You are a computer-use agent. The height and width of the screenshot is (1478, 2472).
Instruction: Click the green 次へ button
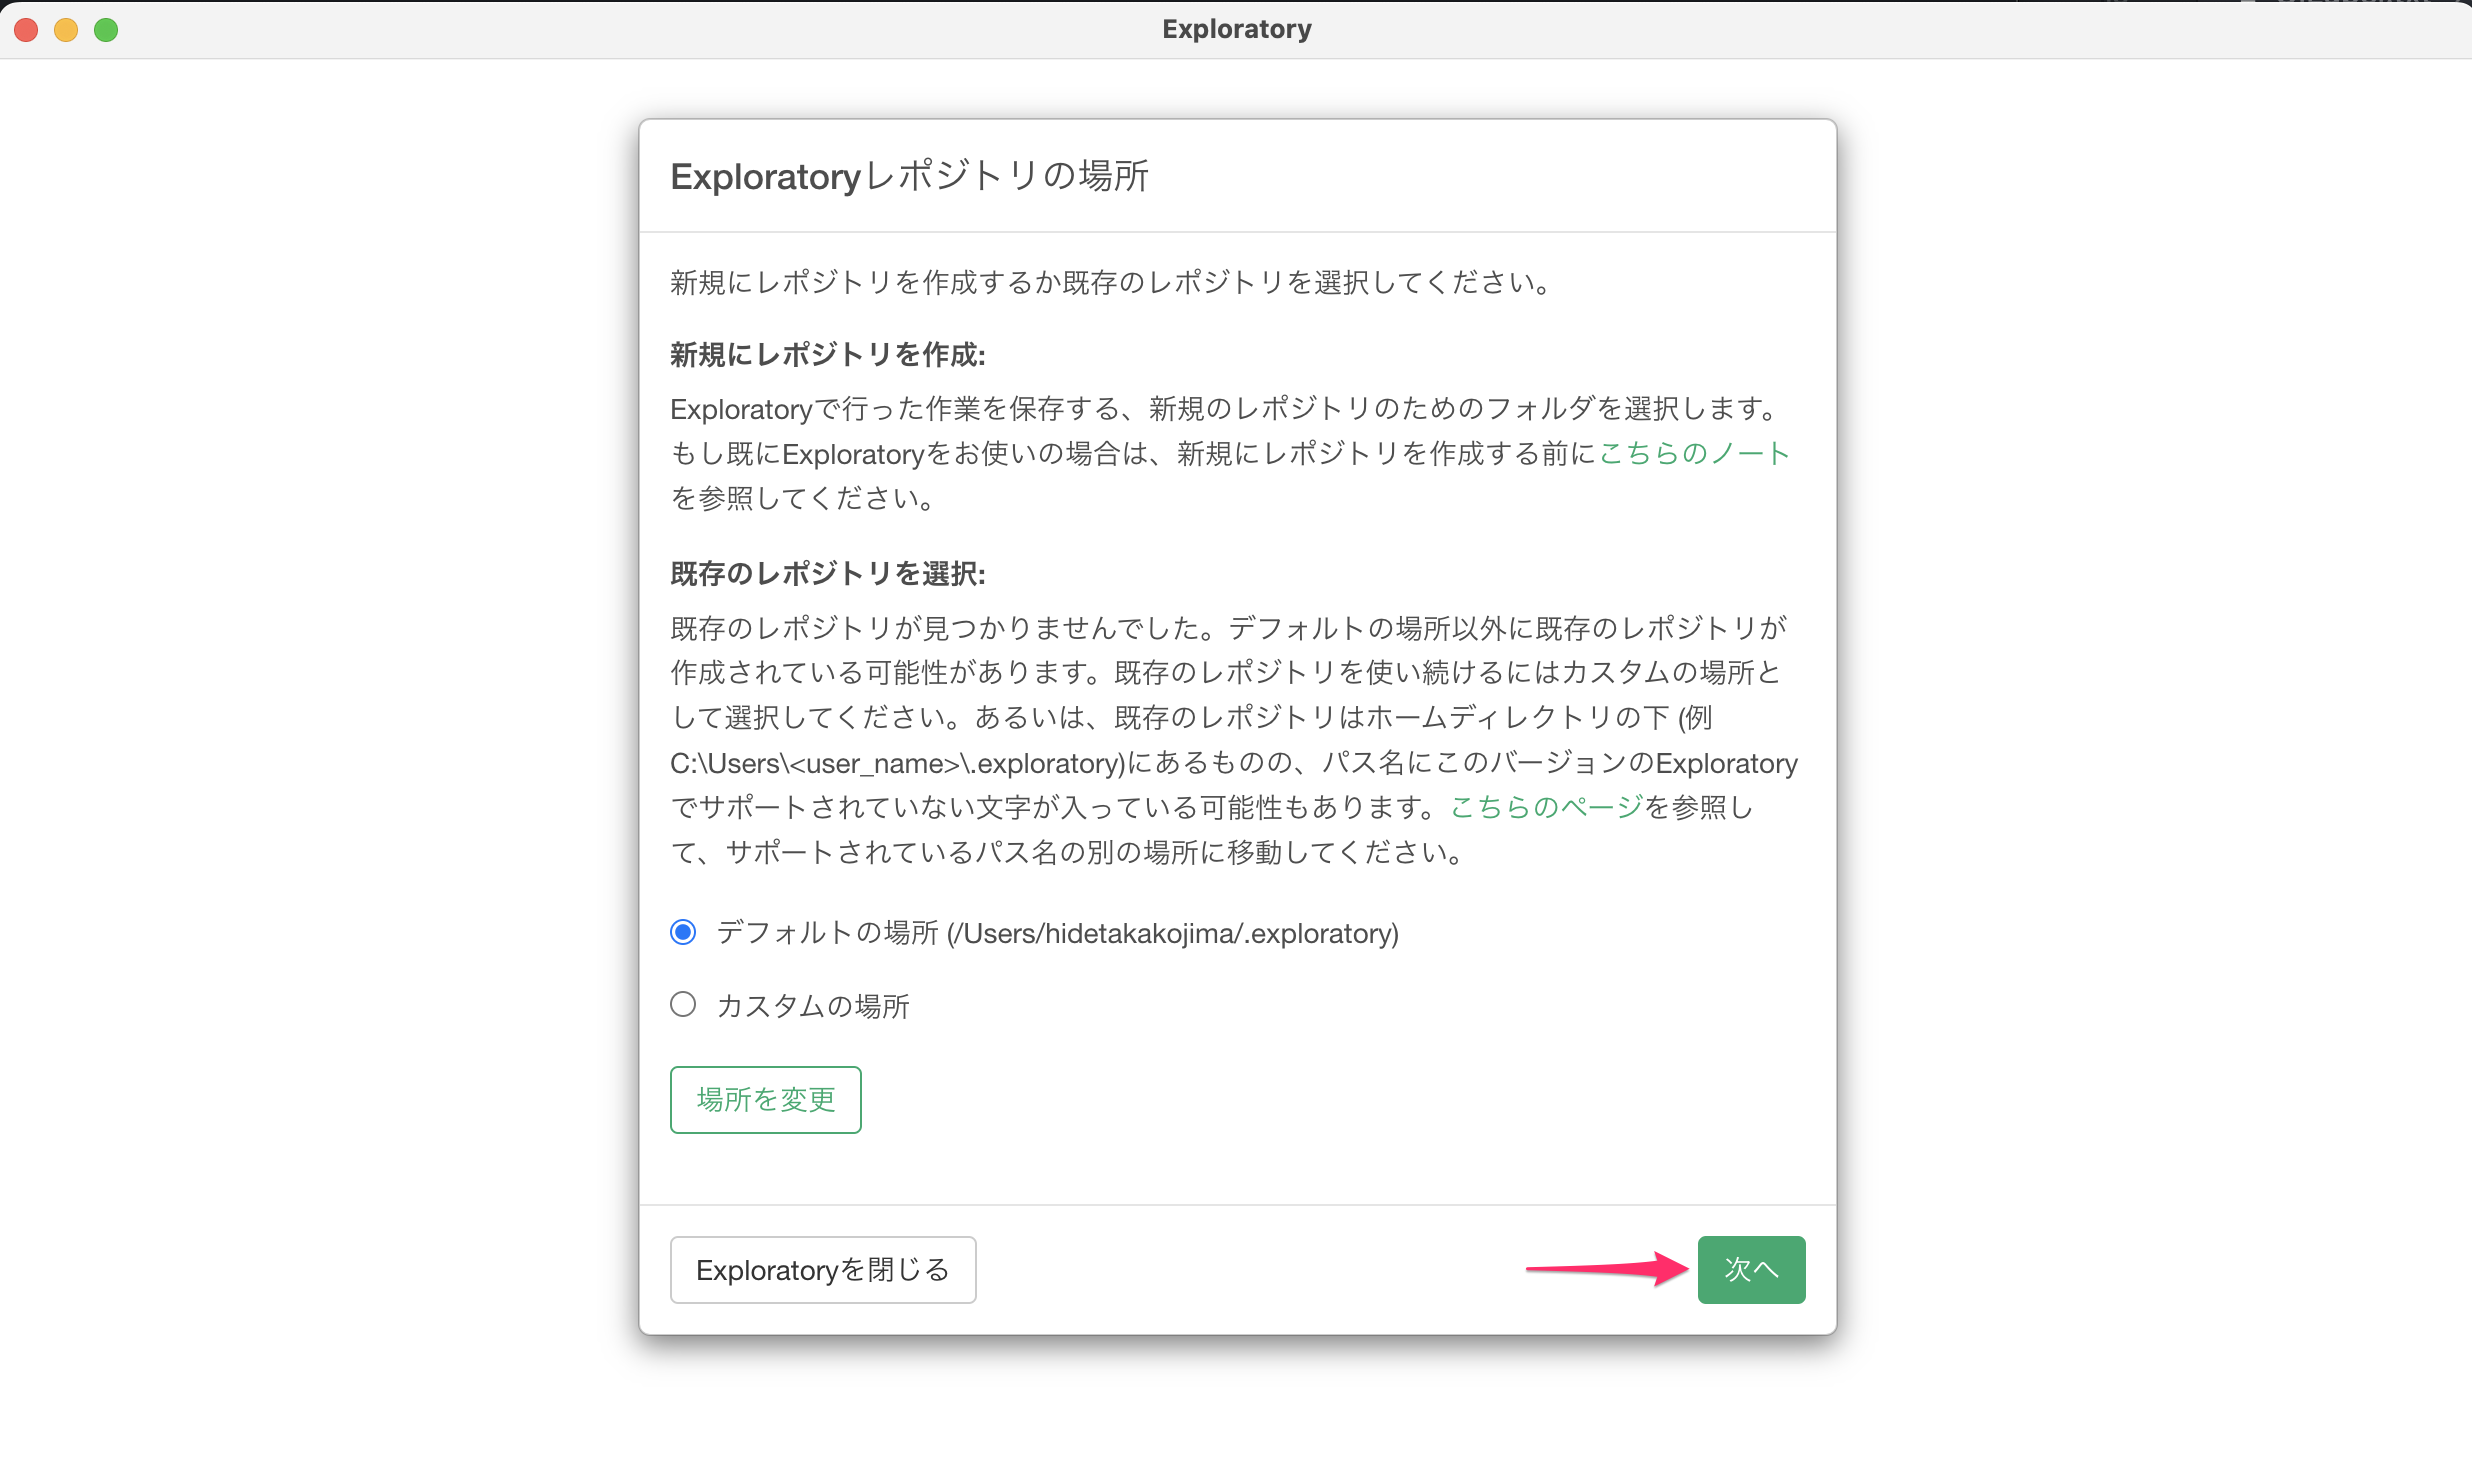(1751, 1270)
